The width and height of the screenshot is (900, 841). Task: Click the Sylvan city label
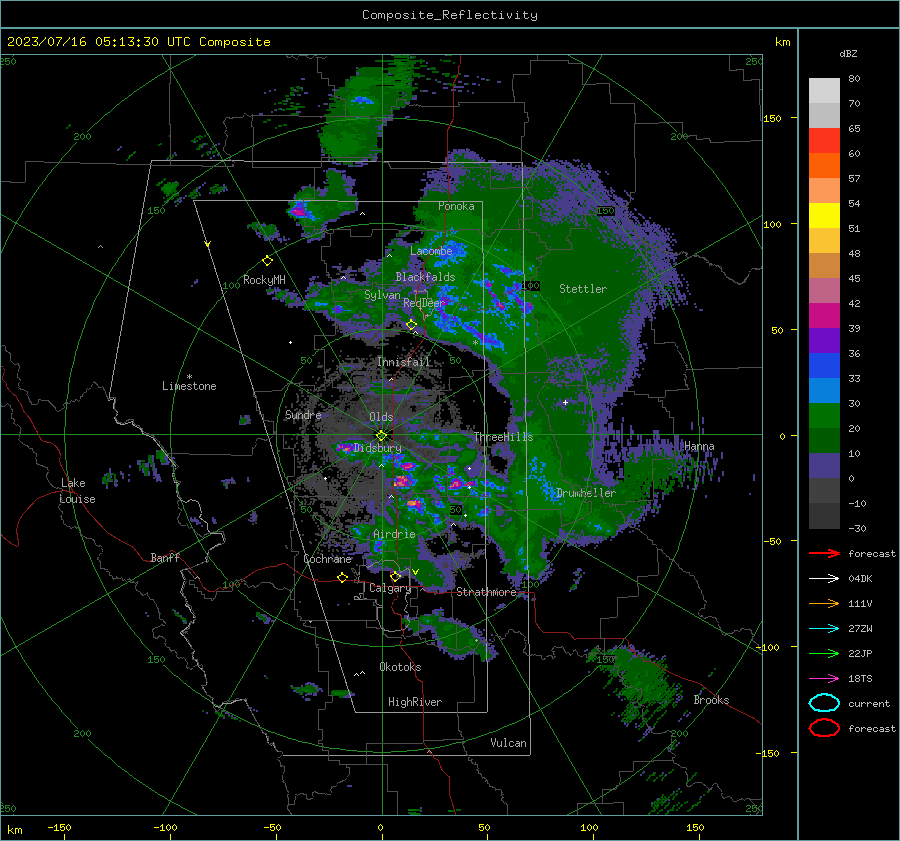pyautogui.click(x=382, y=295)
